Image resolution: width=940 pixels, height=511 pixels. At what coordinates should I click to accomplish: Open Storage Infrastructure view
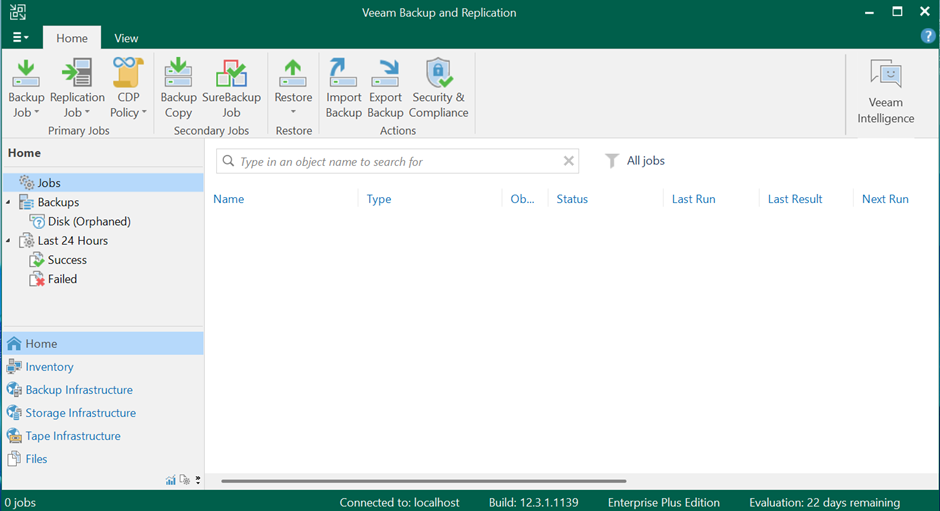point(80,413)
